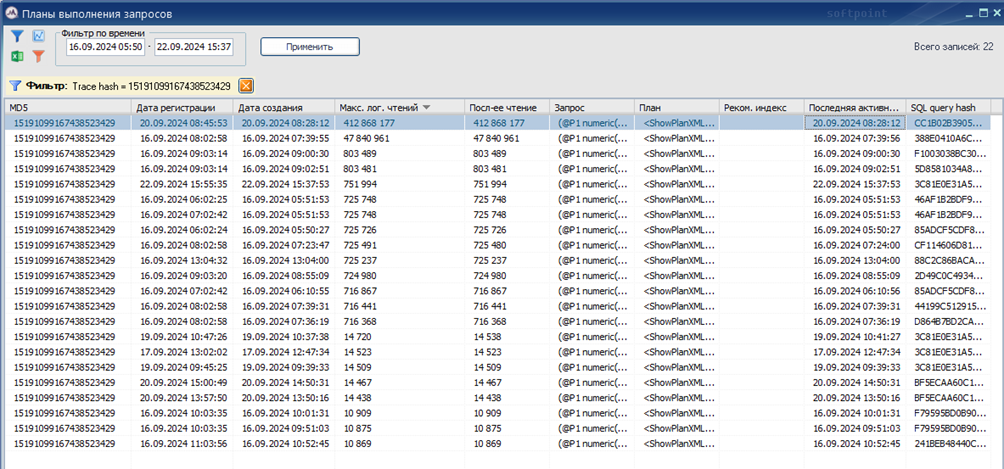Click the orange funnel clear-filter icon

[x=38, y=57]
